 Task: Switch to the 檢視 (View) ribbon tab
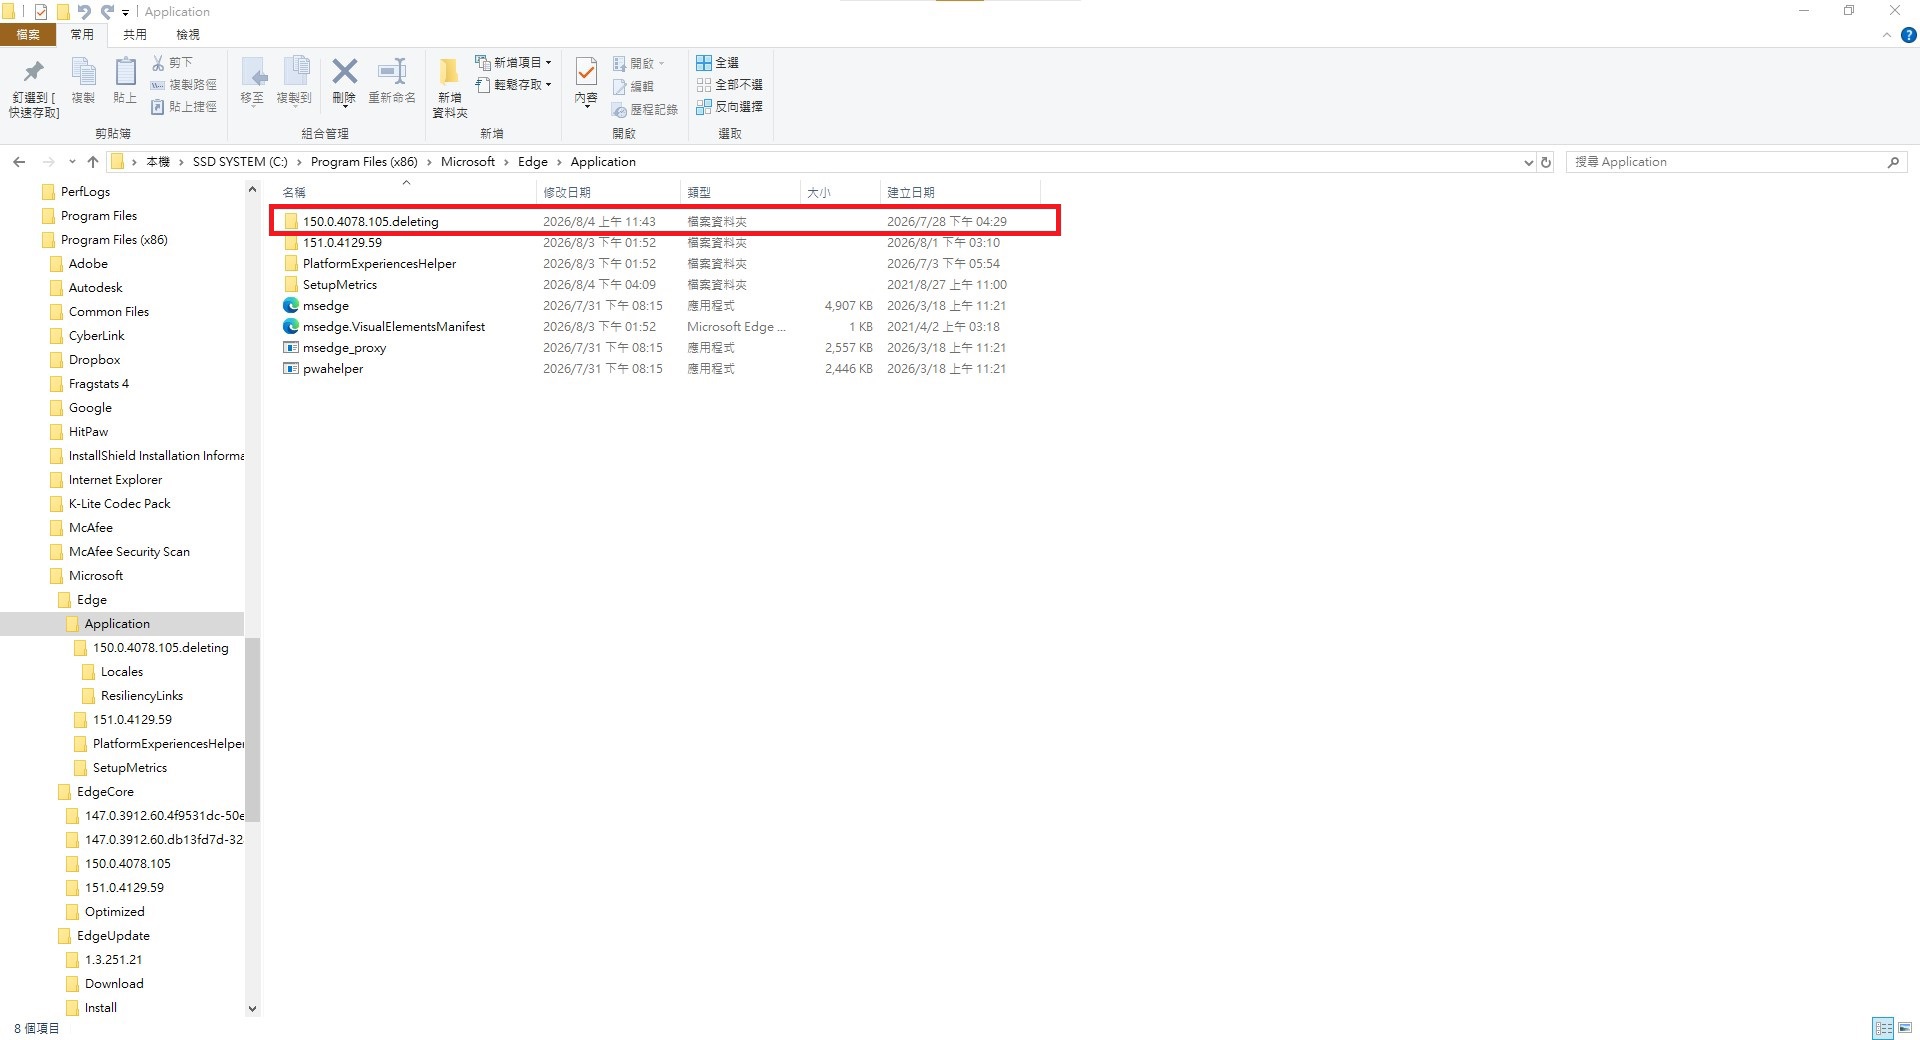point(188,35)
